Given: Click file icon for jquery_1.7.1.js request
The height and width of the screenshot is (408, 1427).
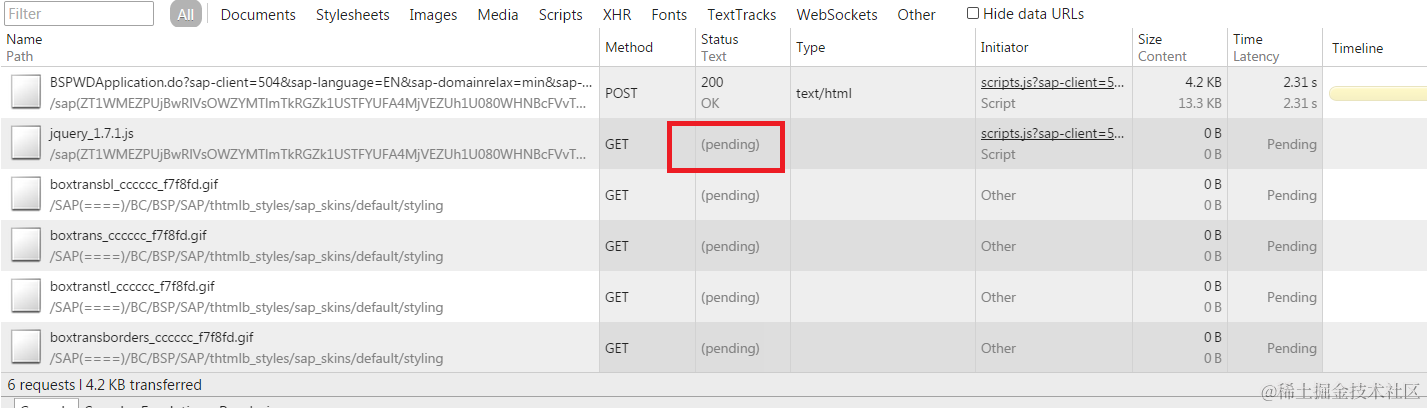Looking at the screenshot, I should point(25,144).
